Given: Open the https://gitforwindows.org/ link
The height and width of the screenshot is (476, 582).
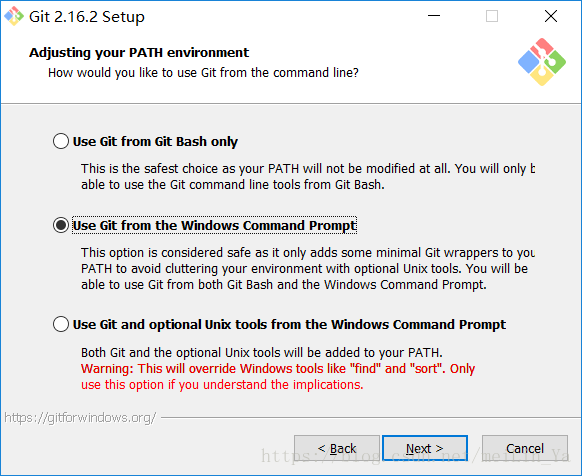Looking at the screenshot, I should 80,418.
